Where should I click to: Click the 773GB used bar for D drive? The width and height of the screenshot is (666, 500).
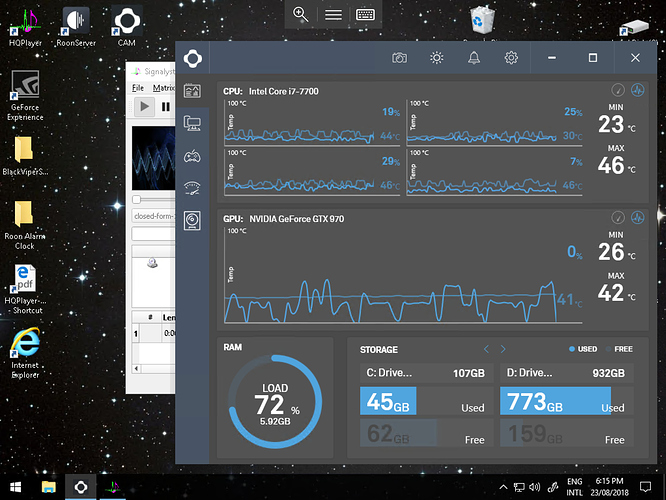tap(556, 401)
